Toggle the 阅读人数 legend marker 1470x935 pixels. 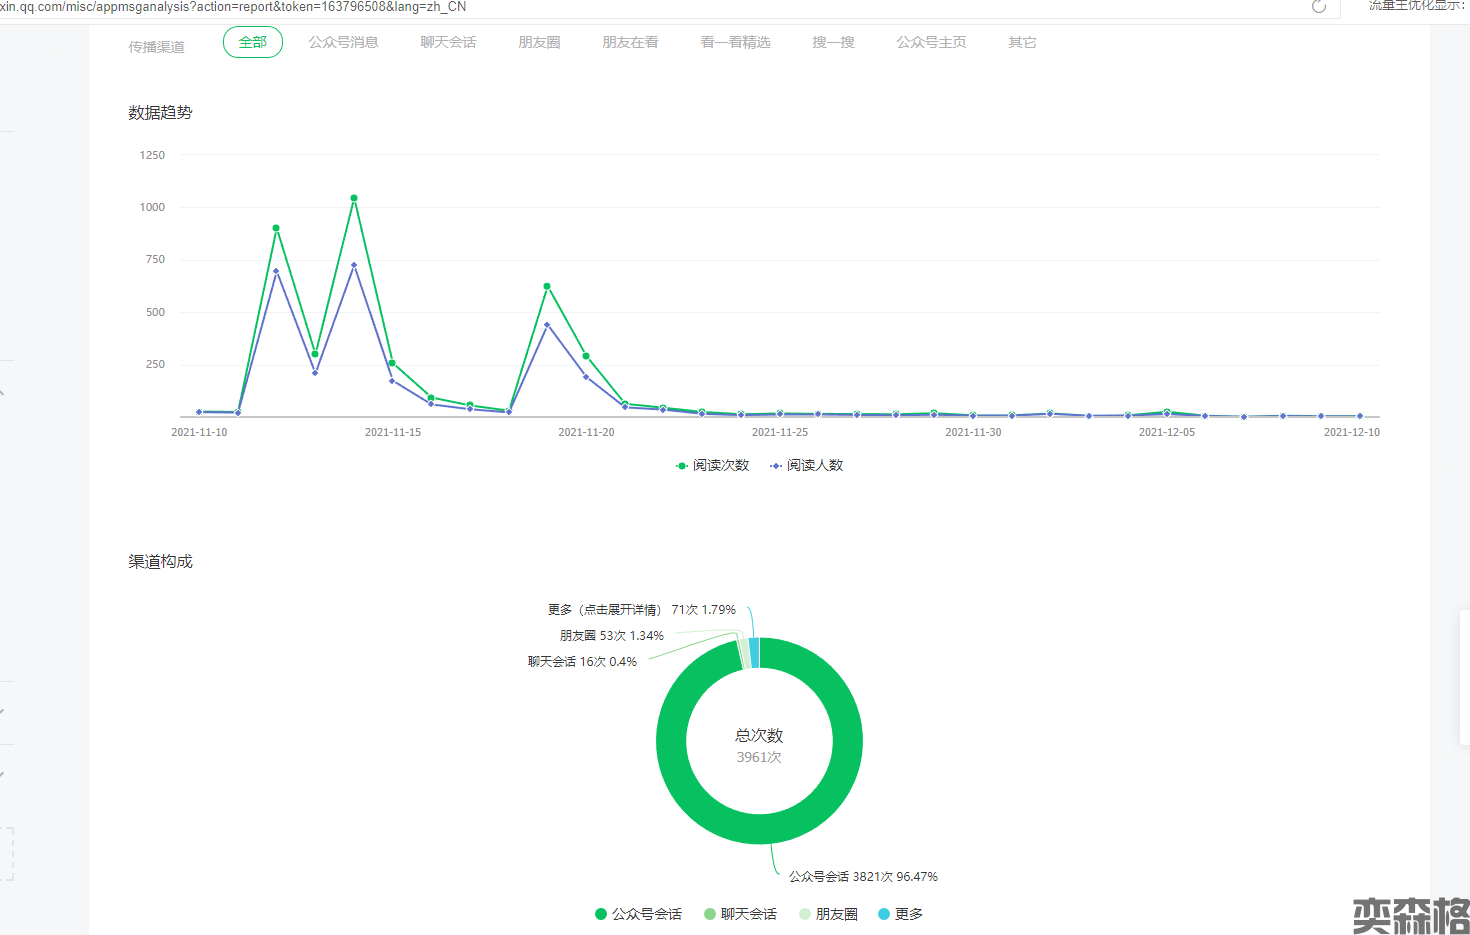tap(776, 466)
